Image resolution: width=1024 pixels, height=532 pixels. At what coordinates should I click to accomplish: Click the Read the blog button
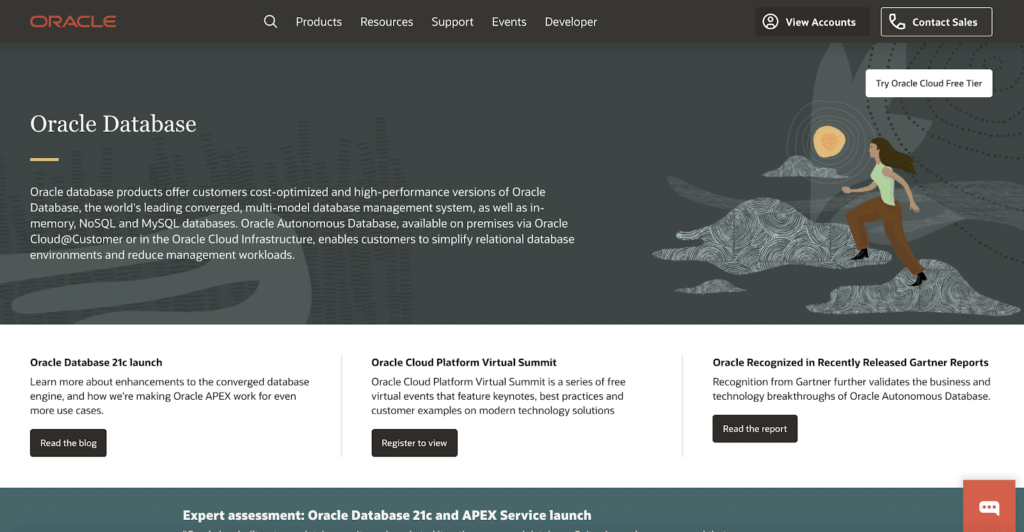click(x=68, y=443)
